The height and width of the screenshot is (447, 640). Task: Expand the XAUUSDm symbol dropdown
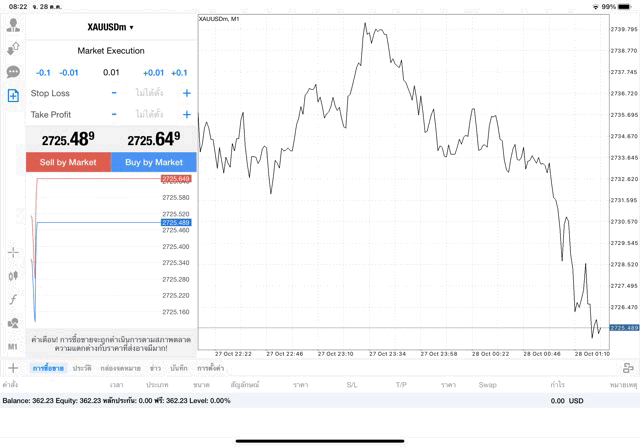coord(111,27)
